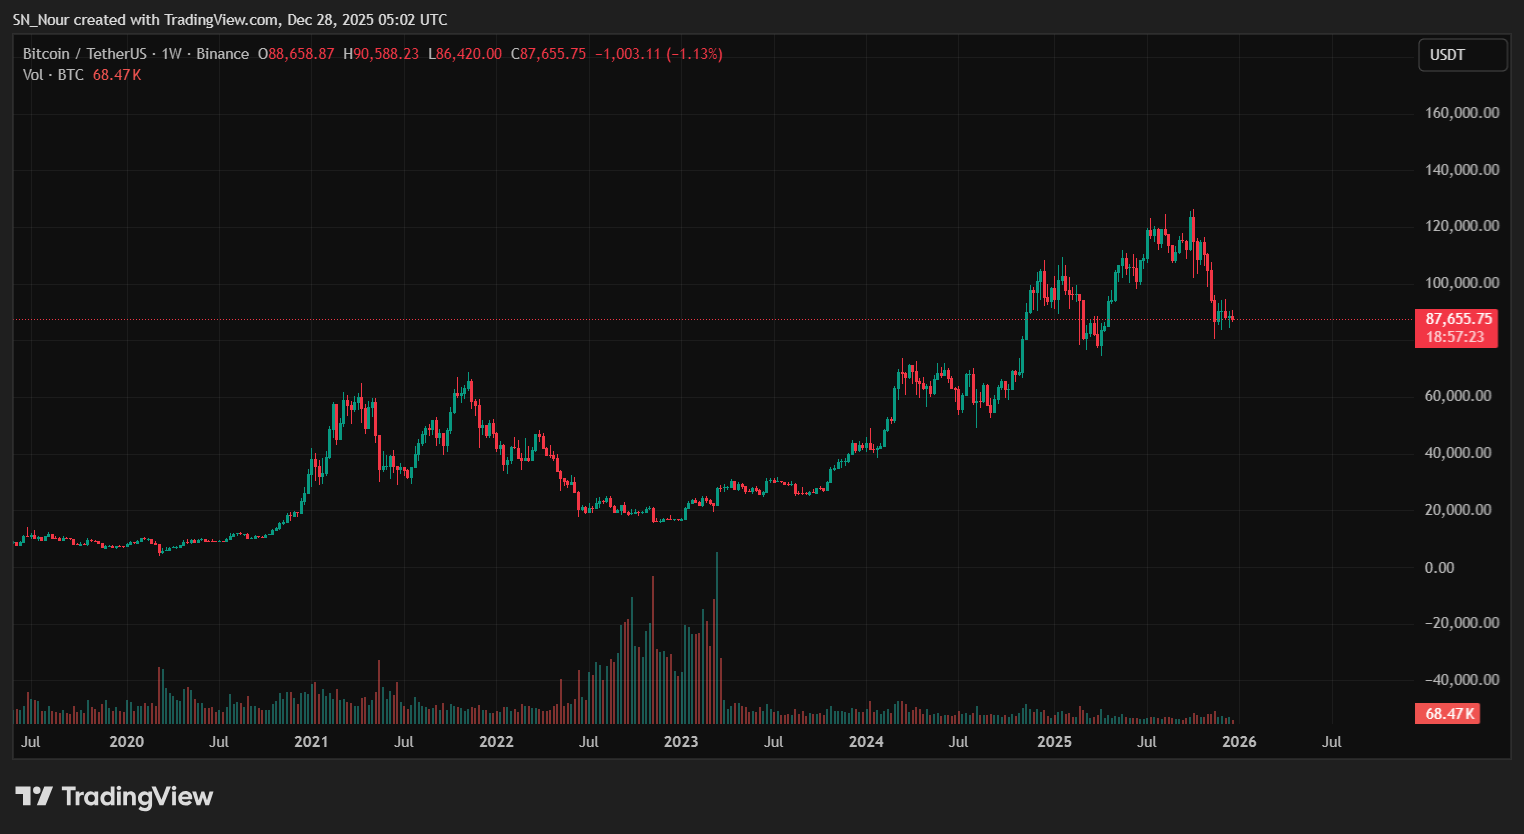The image size is (1524, 834).
Task: Select the 1W interval label
Action: click(172, 54)
